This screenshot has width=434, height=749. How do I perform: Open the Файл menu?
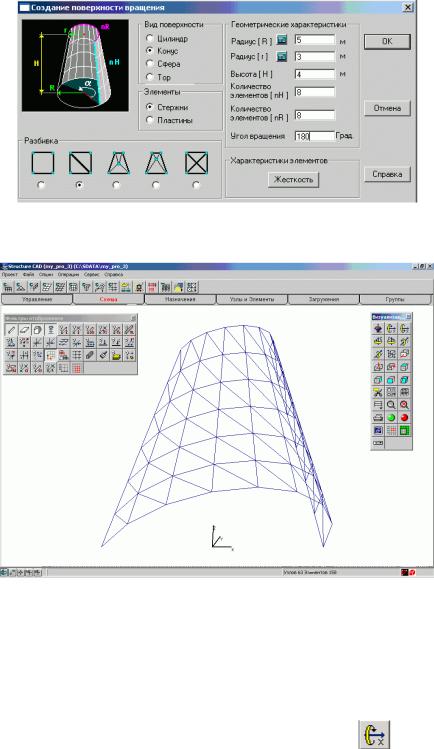(28, 275)
